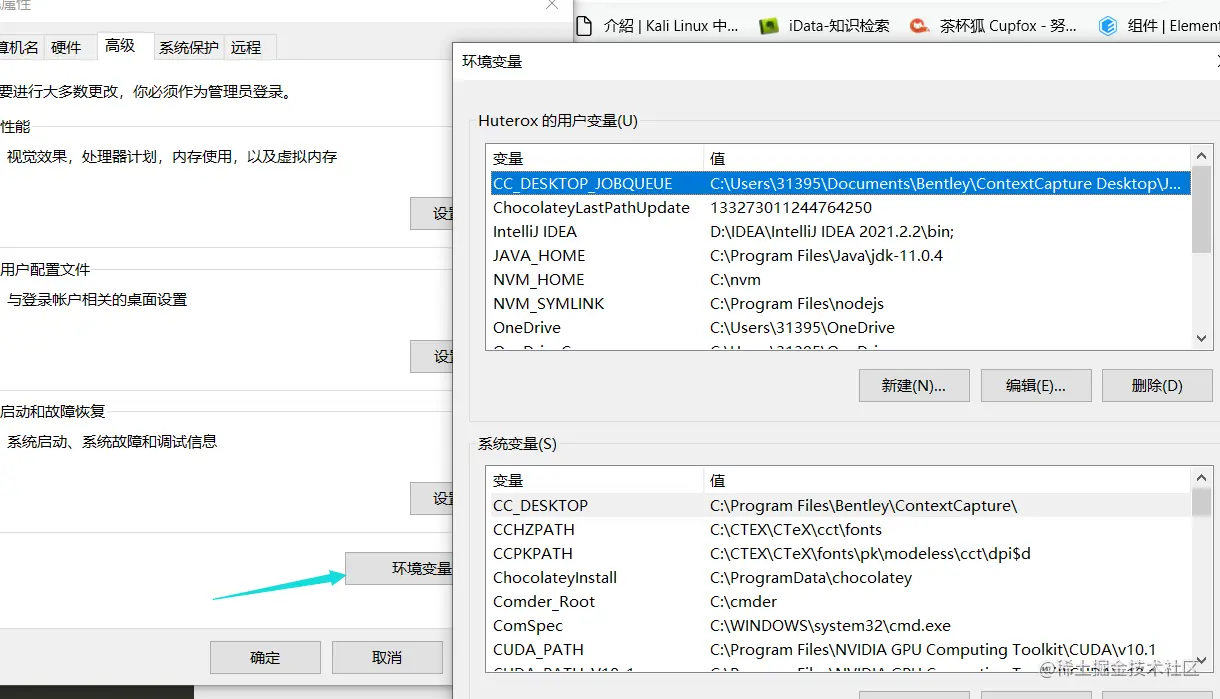Click user variables scrollbar down arrow
This screenshot has height=699, width=1220.
1202,339
